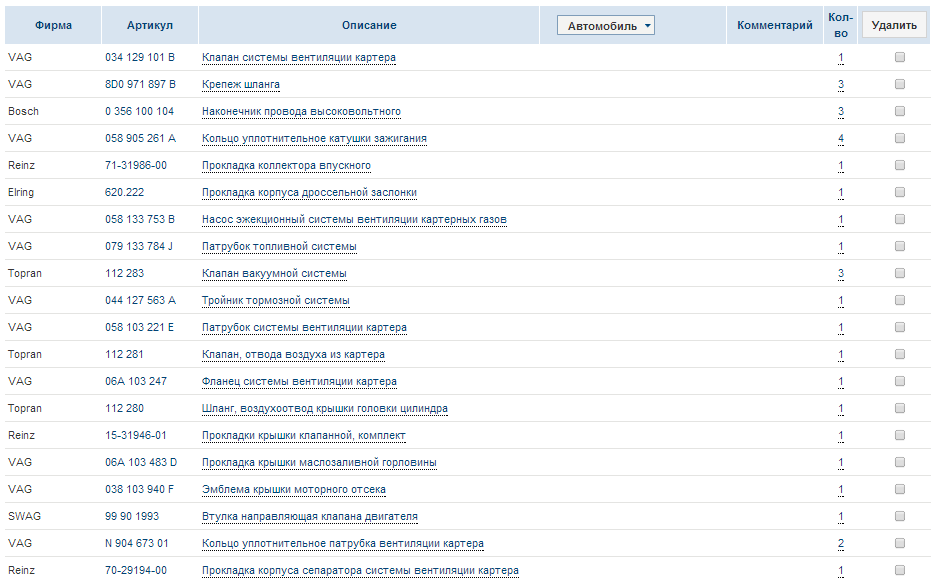Screen dimensions: 935x582
Task: Click quantity 3 in Крепеж шланга row
Action: pyautogui.click(x=841, y=85)
